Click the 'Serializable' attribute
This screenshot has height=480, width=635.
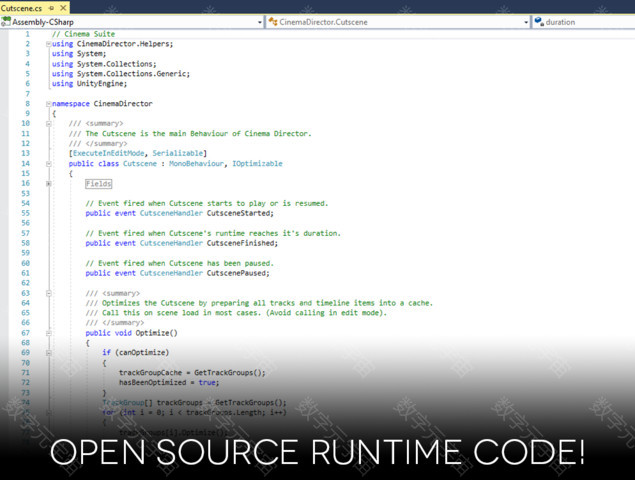178,153
